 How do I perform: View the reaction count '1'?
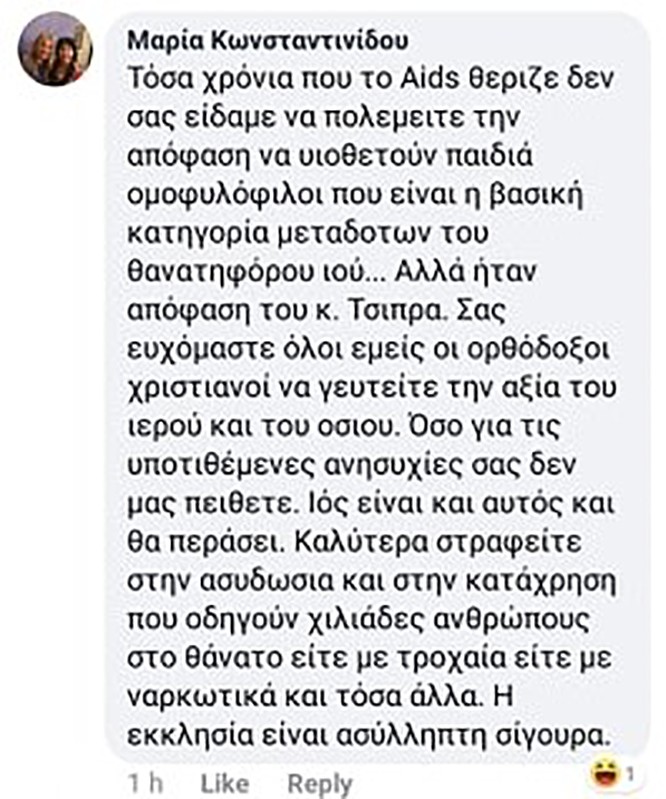(630, 774)
